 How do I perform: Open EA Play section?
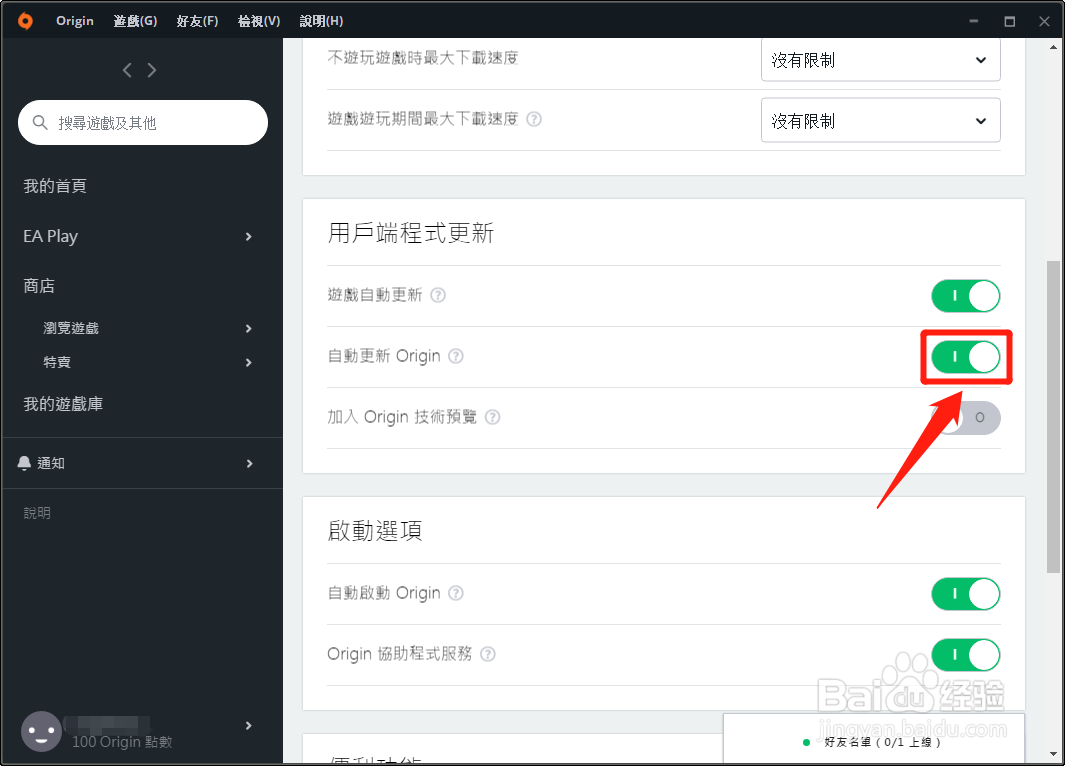pos(50,236)
